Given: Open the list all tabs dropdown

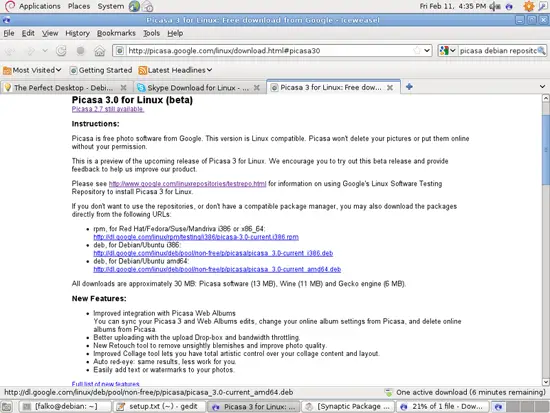Looking at the screenshot, I should click(x=542, y=87).
